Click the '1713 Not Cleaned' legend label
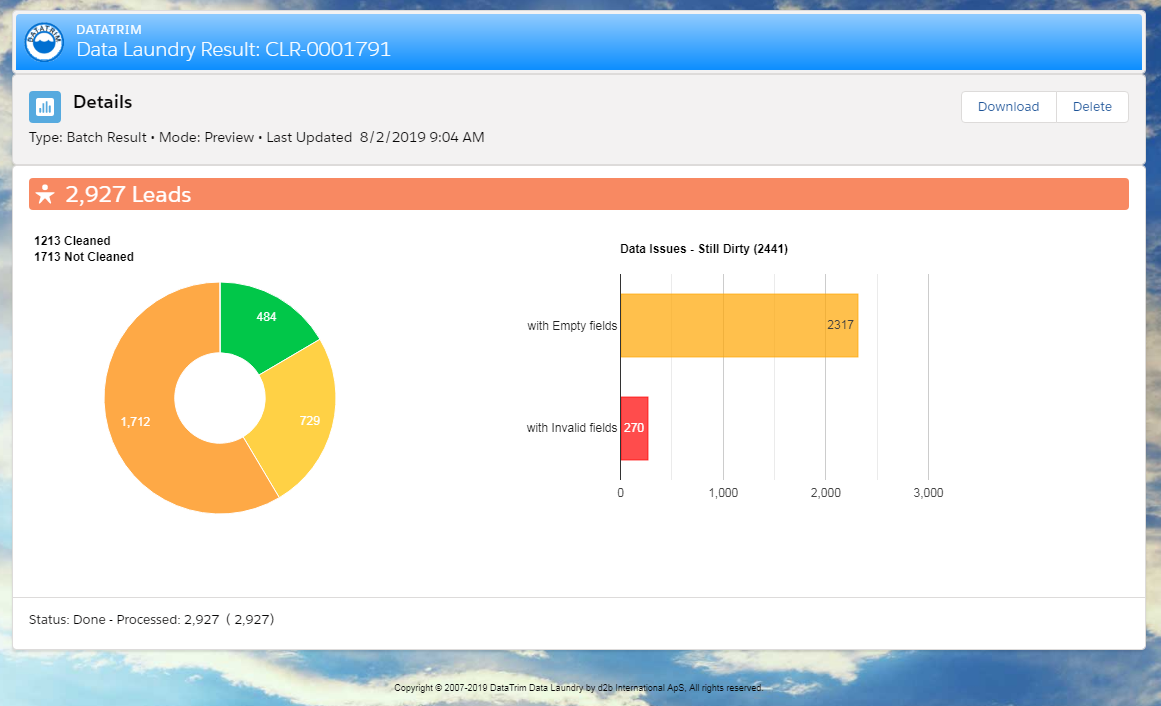This screenshot has height=706, width=1161. point(84,257)
